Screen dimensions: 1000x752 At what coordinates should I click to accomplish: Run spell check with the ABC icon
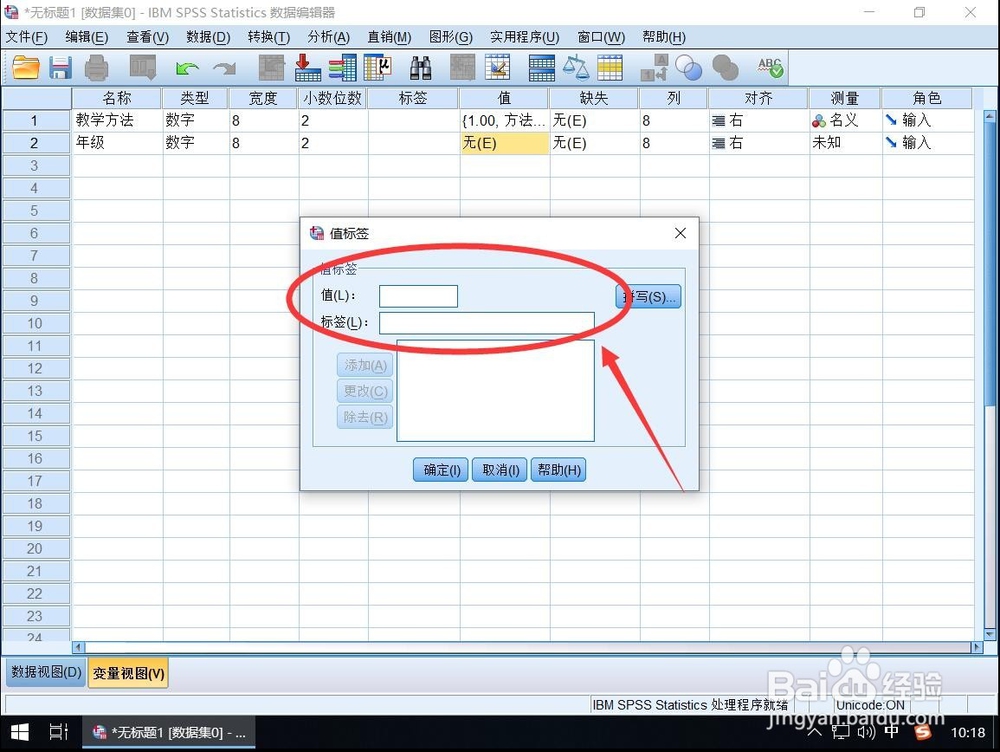pyautogui.click(x=770, y=68)
